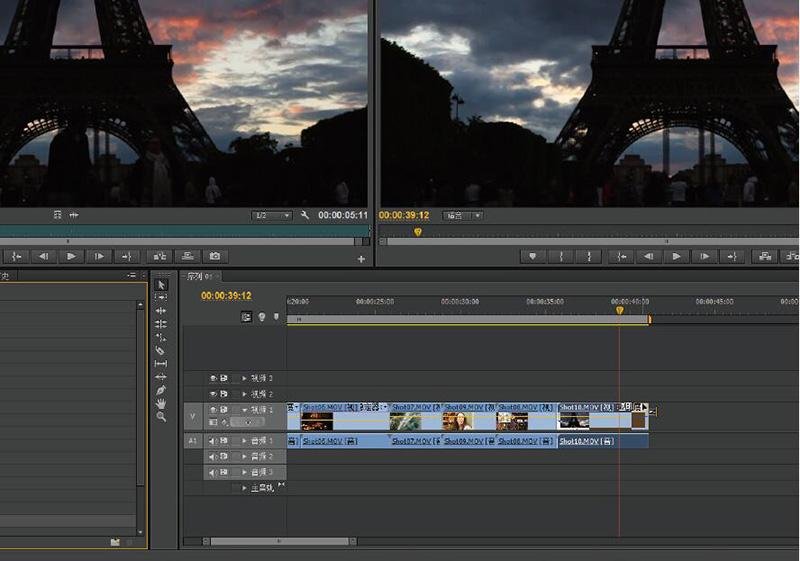Select the Razor tool

coord(161,351)
